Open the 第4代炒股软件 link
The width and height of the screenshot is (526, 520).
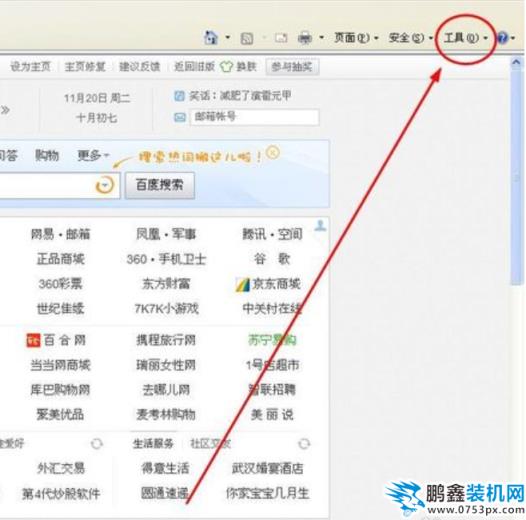61,493
